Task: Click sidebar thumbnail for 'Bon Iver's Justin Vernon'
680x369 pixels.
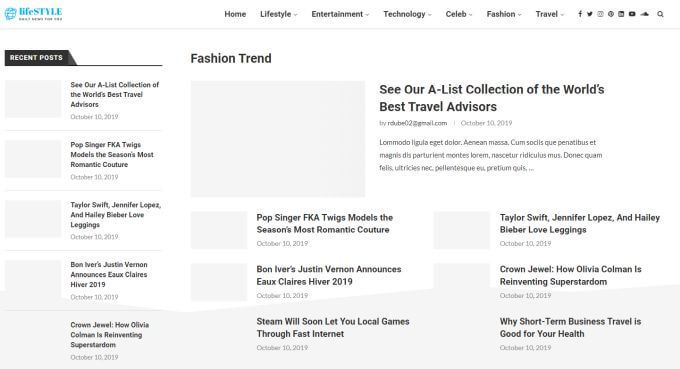Action: [33, 279]
